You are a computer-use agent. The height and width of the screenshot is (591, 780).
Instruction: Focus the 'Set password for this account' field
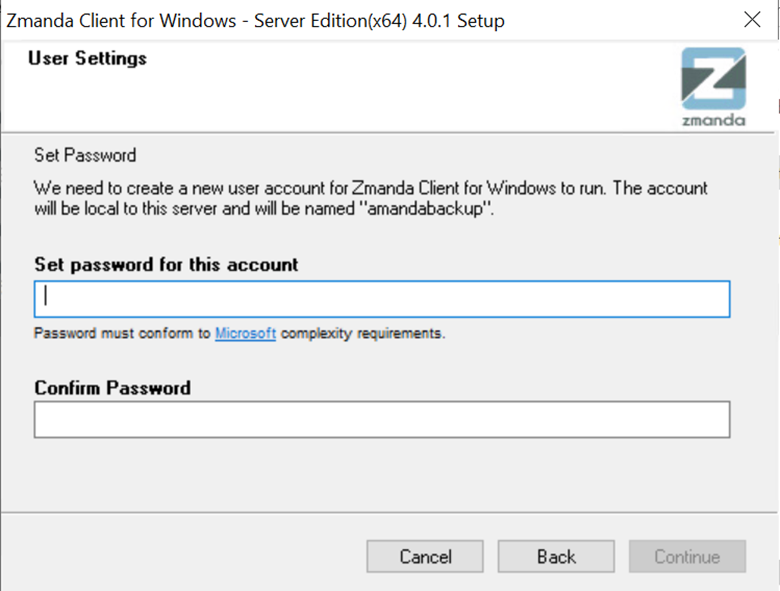pos(382,299)
